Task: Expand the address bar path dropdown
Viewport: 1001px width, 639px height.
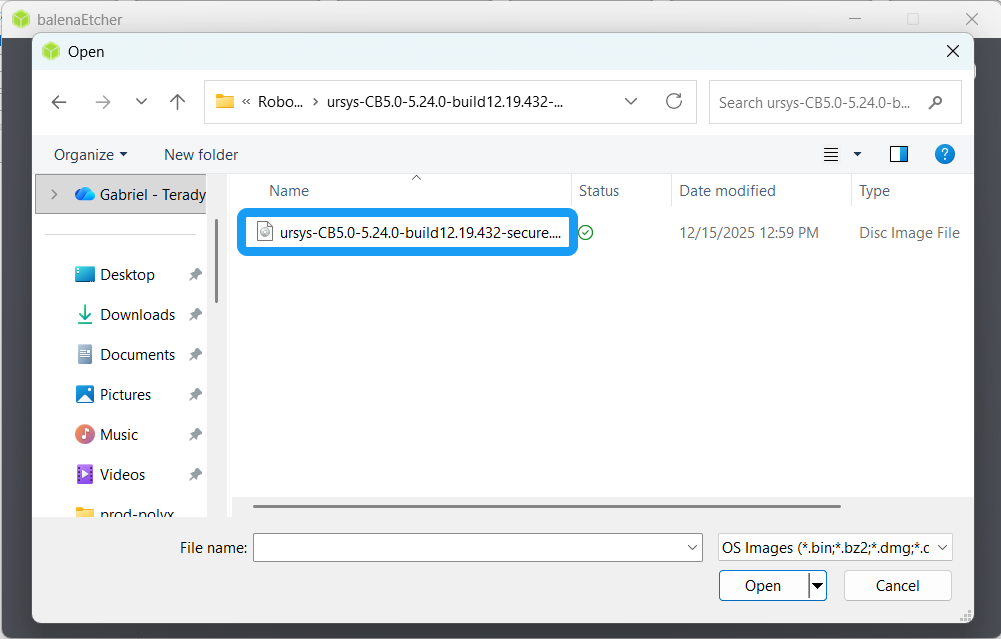Action: pos(631,102)
